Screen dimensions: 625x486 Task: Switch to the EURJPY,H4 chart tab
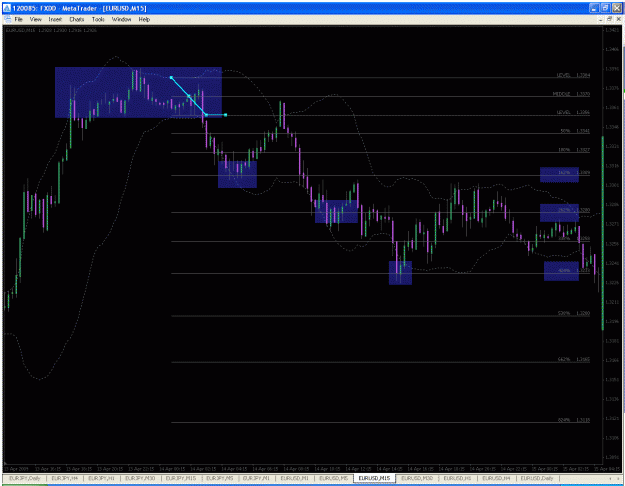coord(65,478)
